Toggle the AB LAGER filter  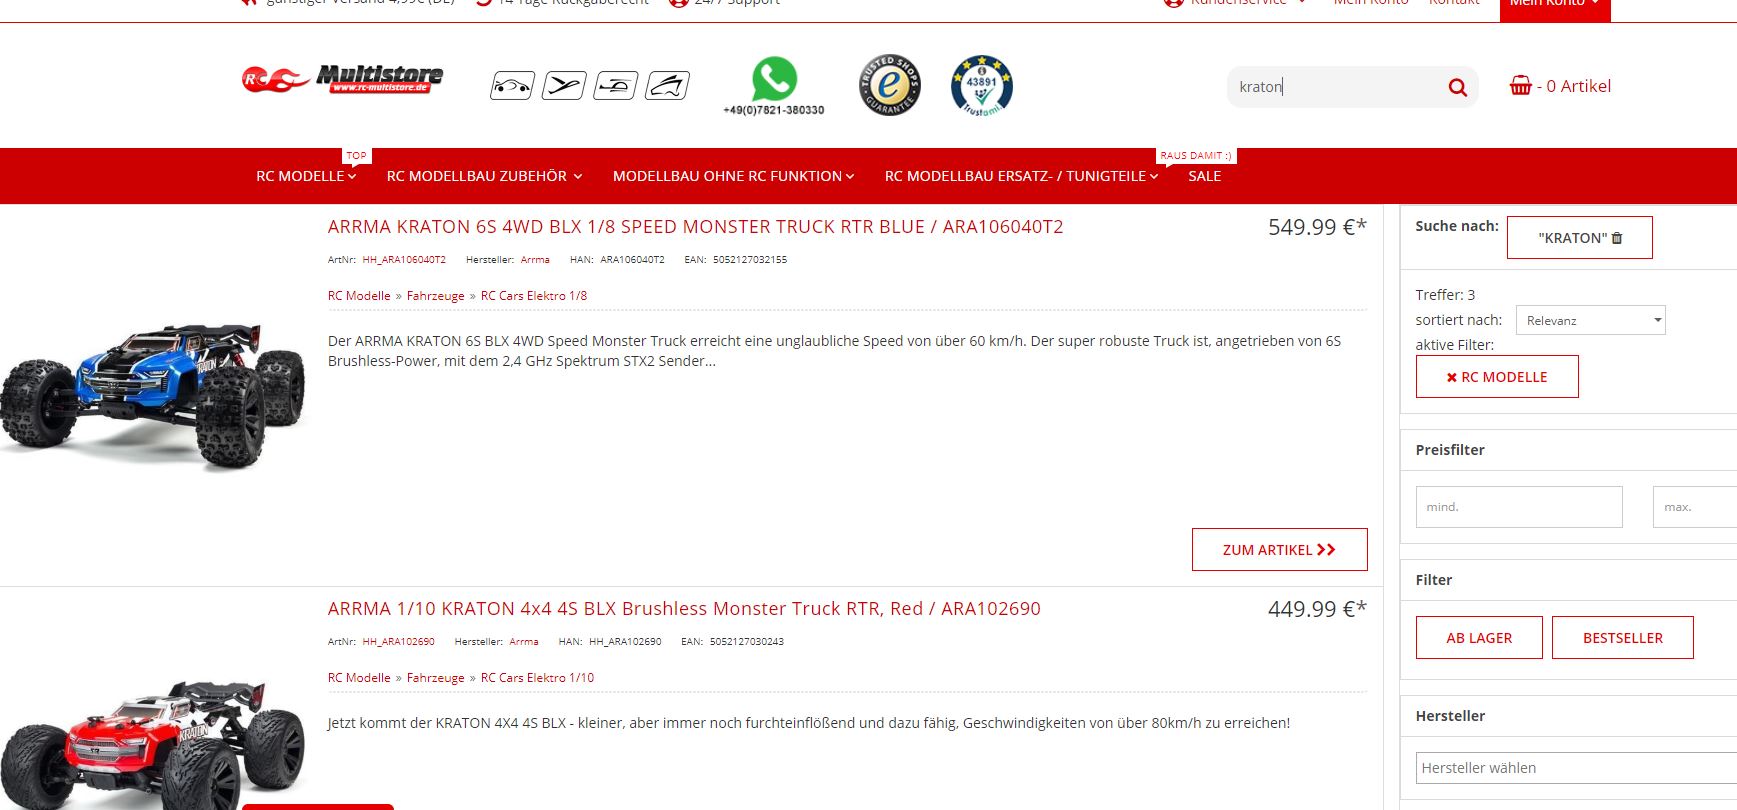(x=1479, y=638)
